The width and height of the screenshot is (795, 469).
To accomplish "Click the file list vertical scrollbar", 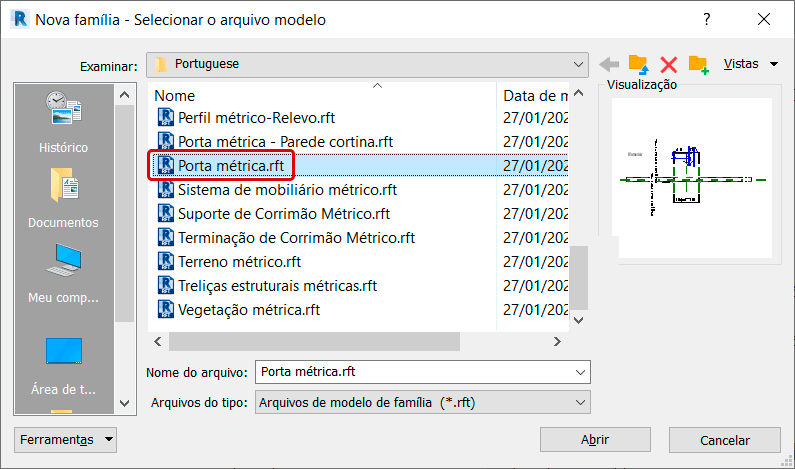I will coord(578,200).
